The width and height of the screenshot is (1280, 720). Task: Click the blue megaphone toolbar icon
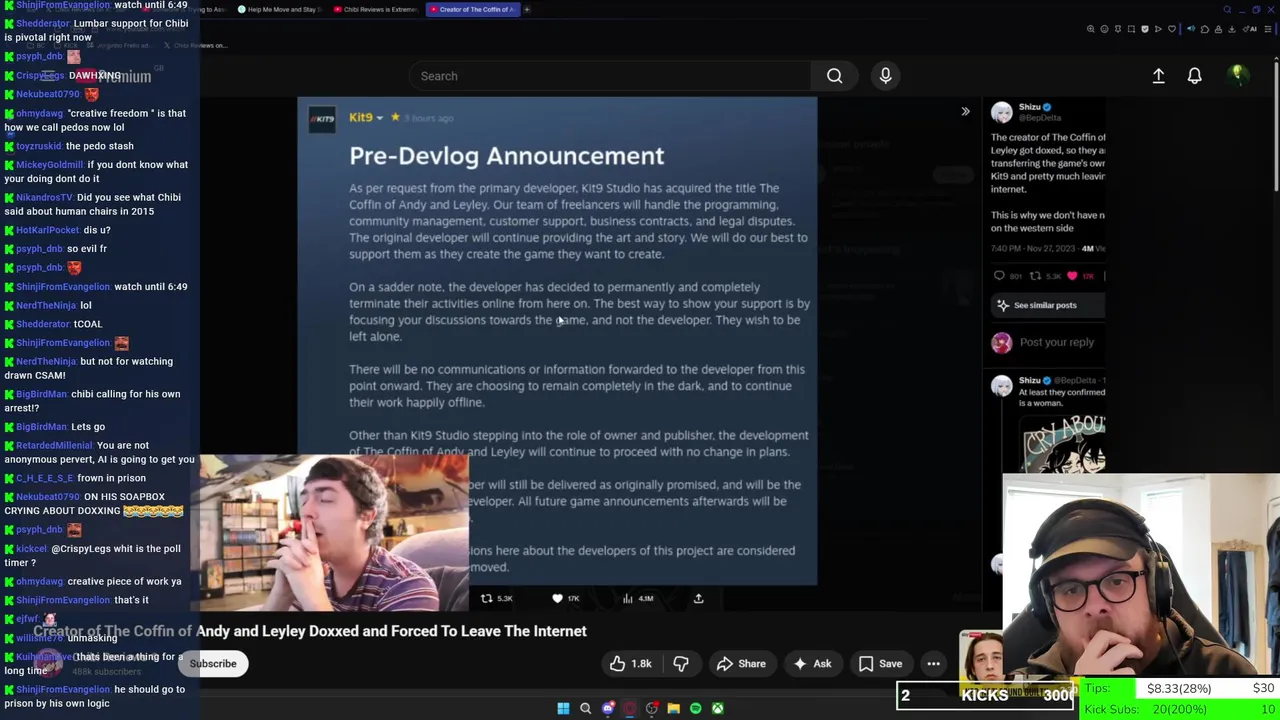click(x=1191, y=29)
